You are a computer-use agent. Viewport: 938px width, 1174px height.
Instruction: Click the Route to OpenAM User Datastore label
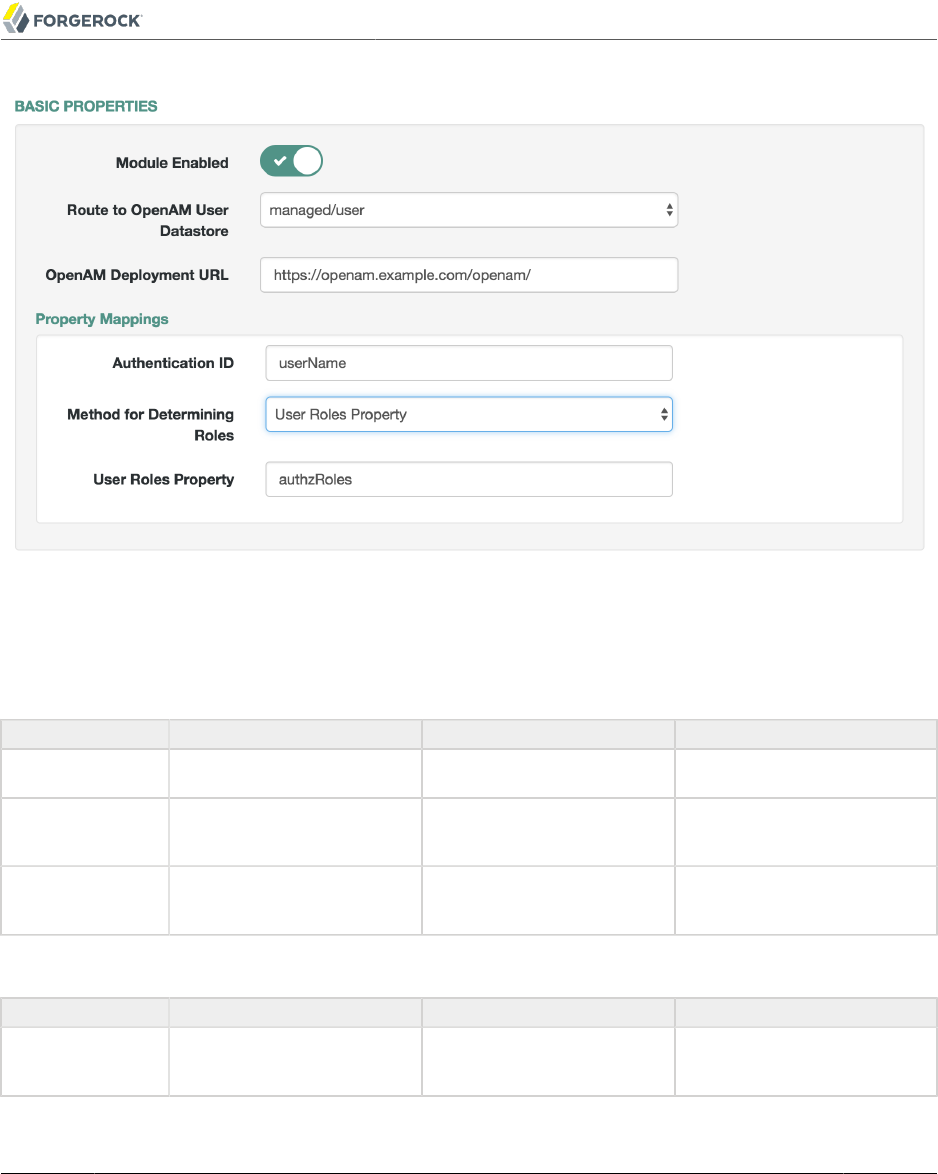point(148,220)
